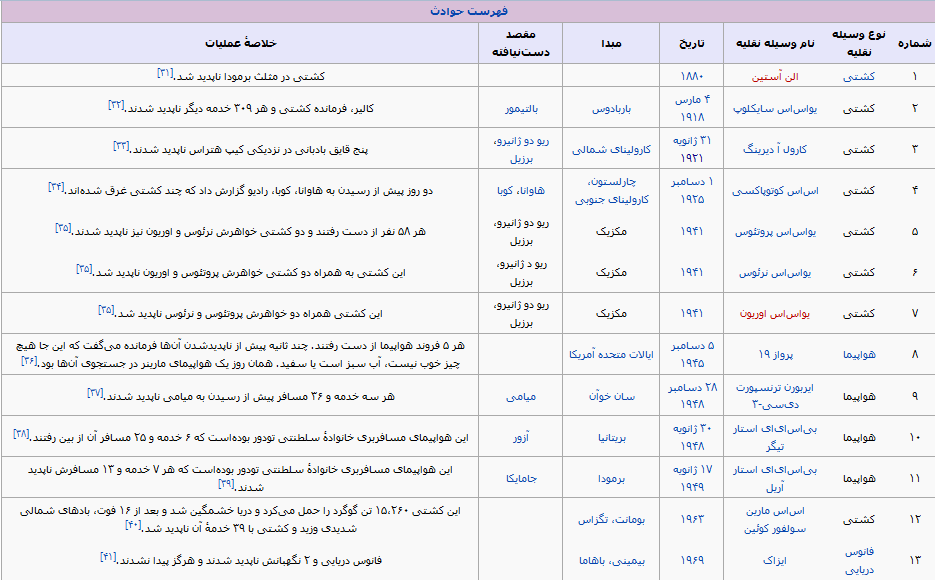
Task: Follow the year link '۱۹۶۹'
Action: (692, 560)
